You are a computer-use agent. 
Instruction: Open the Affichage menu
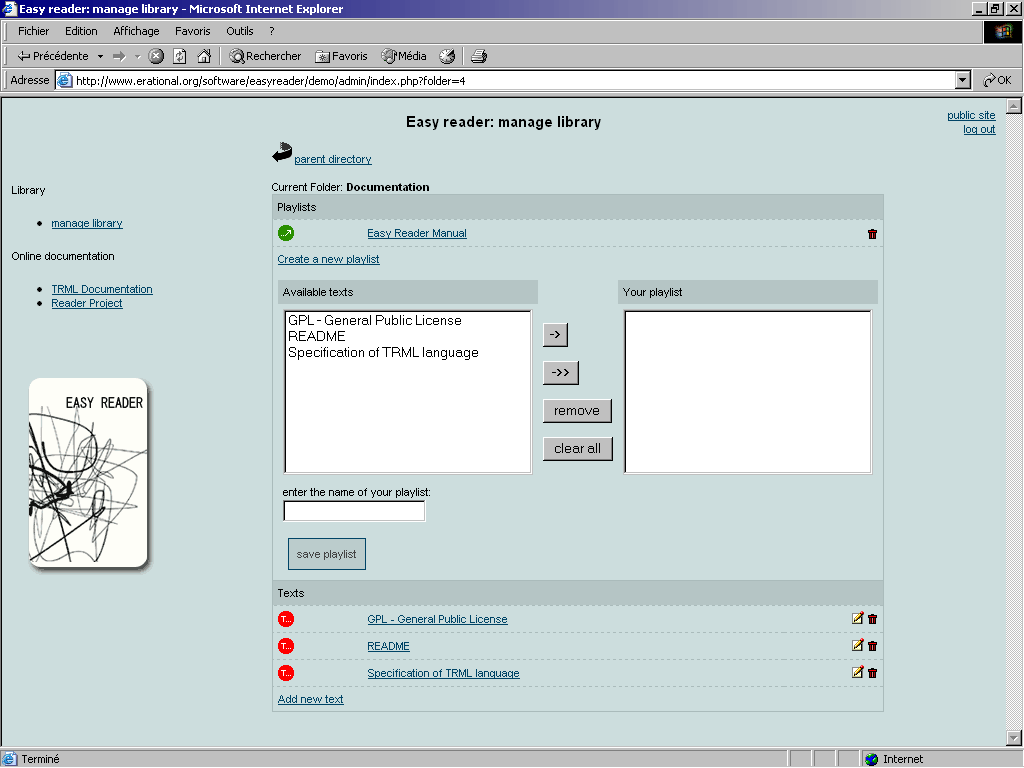click(x=136, y=31)
